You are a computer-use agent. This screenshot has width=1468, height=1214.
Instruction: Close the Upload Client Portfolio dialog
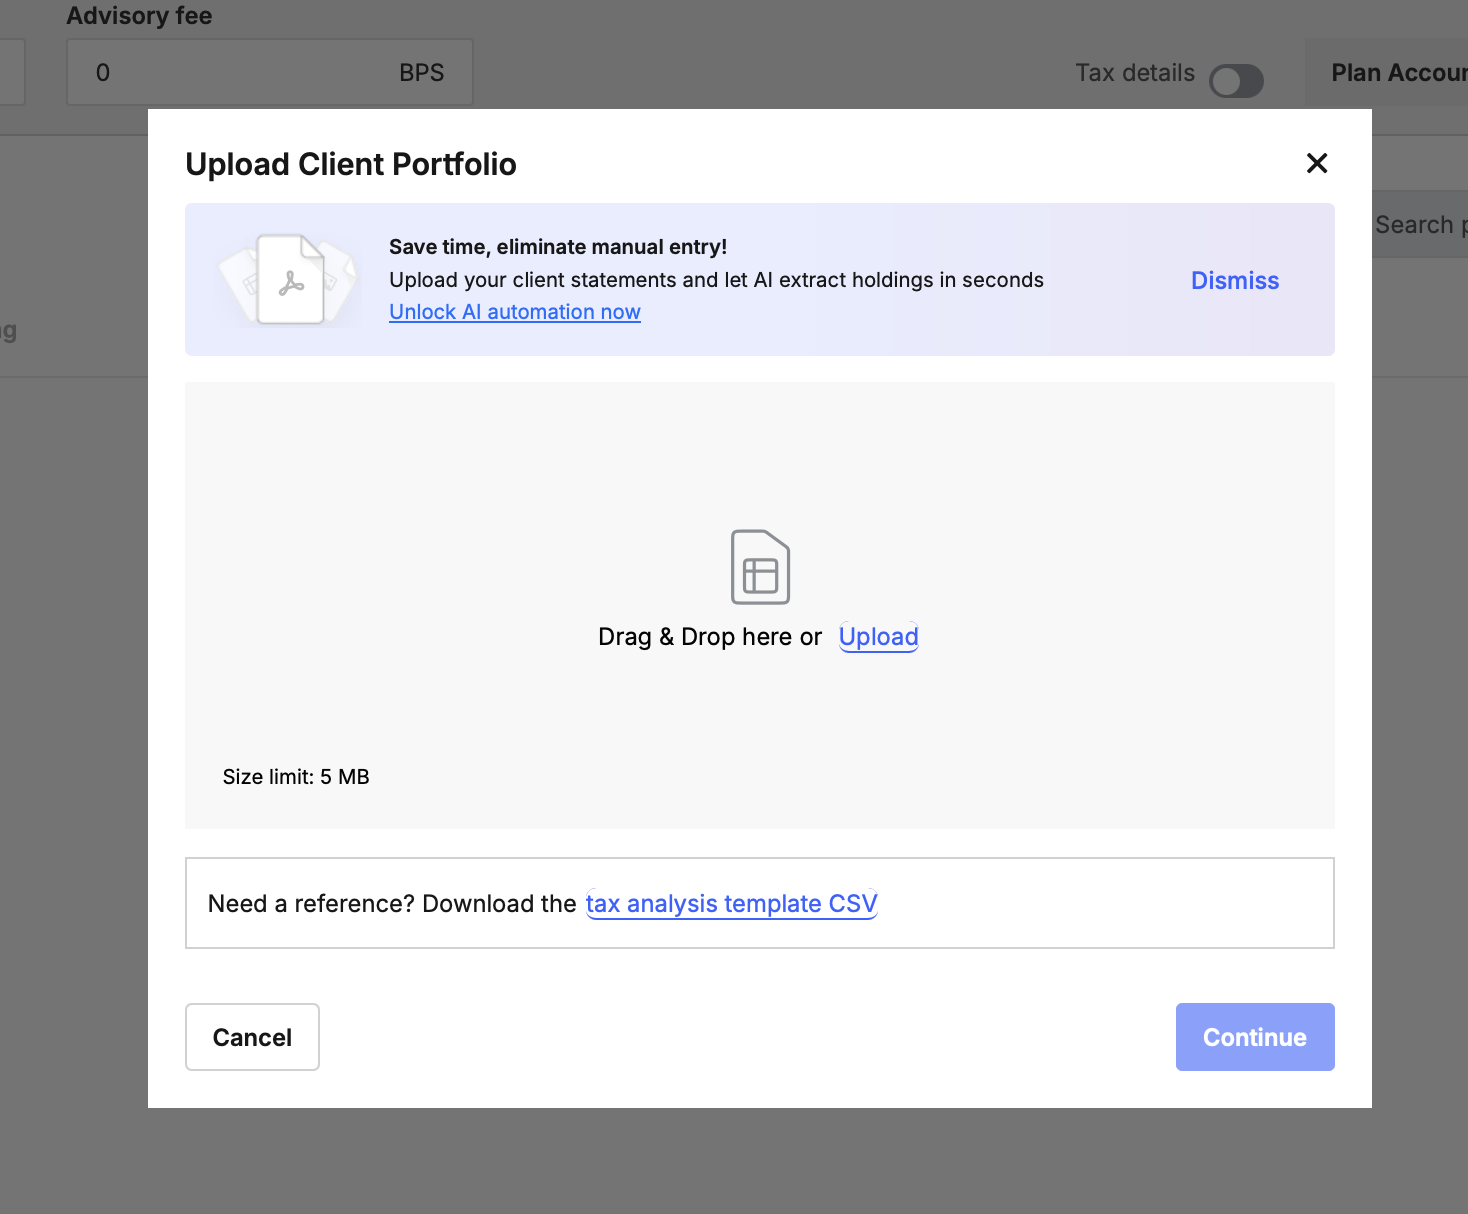pyautogui.click(x=1317, y=163)
